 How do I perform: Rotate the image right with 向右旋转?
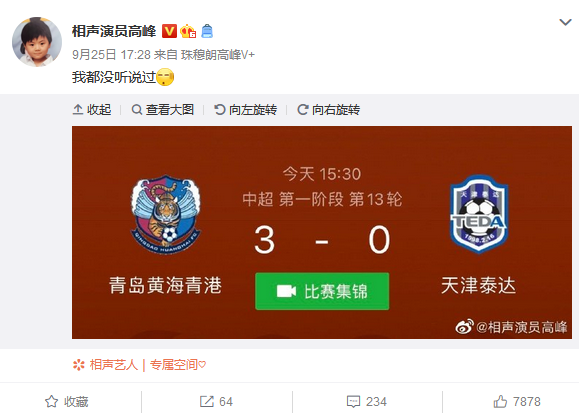[329, 110]
